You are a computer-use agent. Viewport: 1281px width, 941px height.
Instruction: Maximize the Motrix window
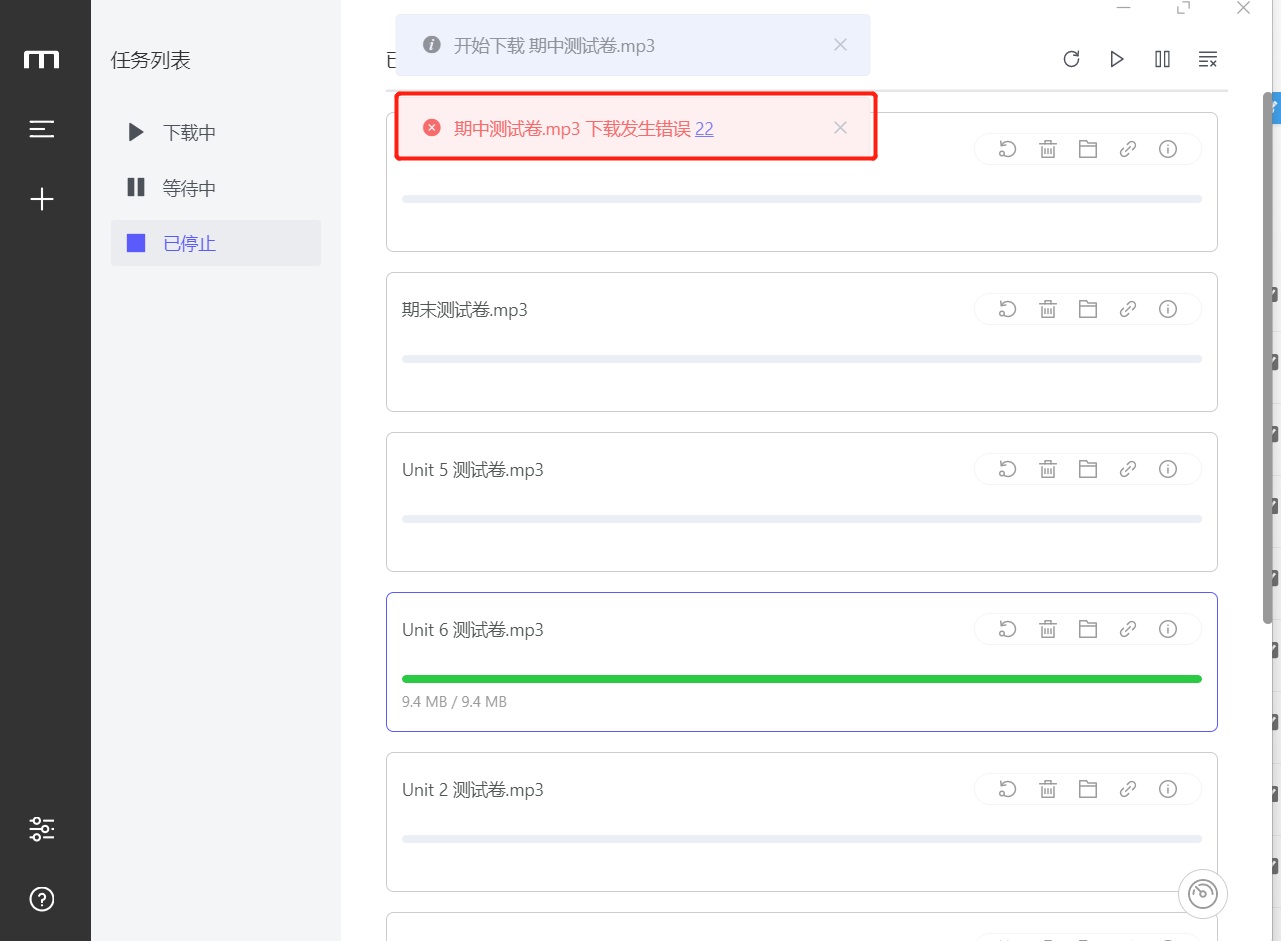(x=1184, y=8)
